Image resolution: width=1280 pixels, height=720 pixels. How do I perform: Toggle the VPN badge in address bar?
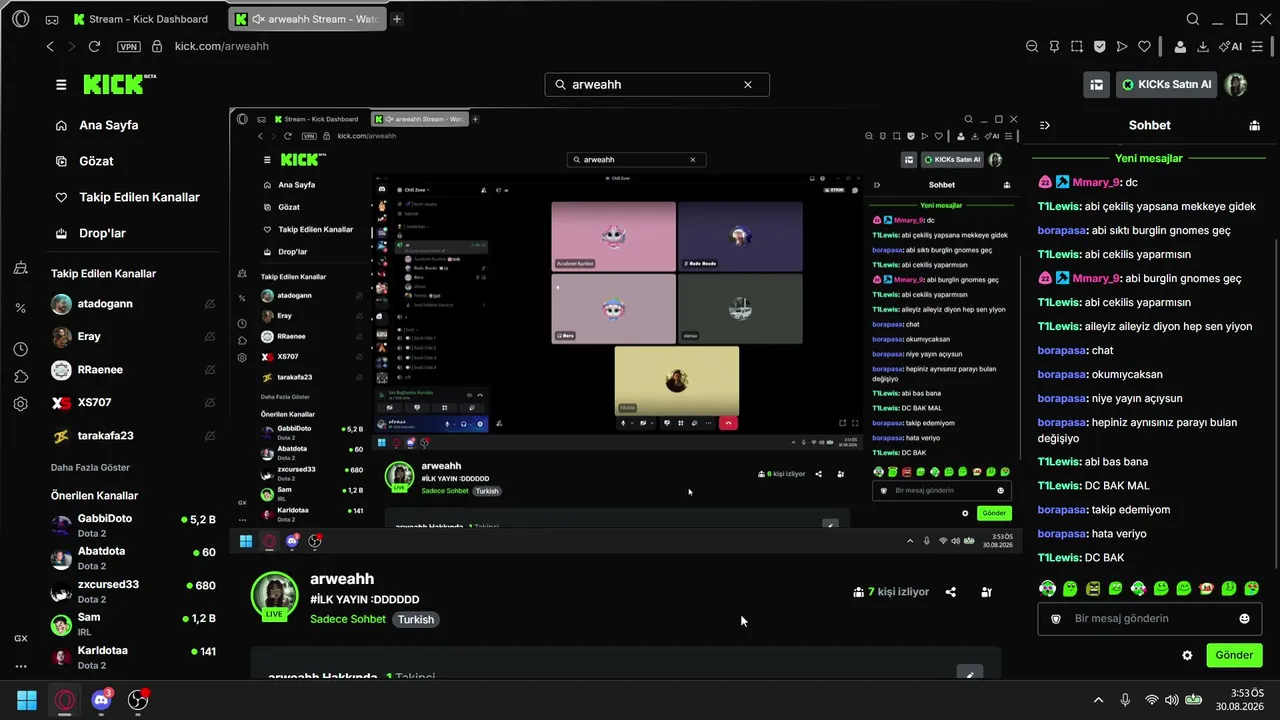(x=129, y=46)
